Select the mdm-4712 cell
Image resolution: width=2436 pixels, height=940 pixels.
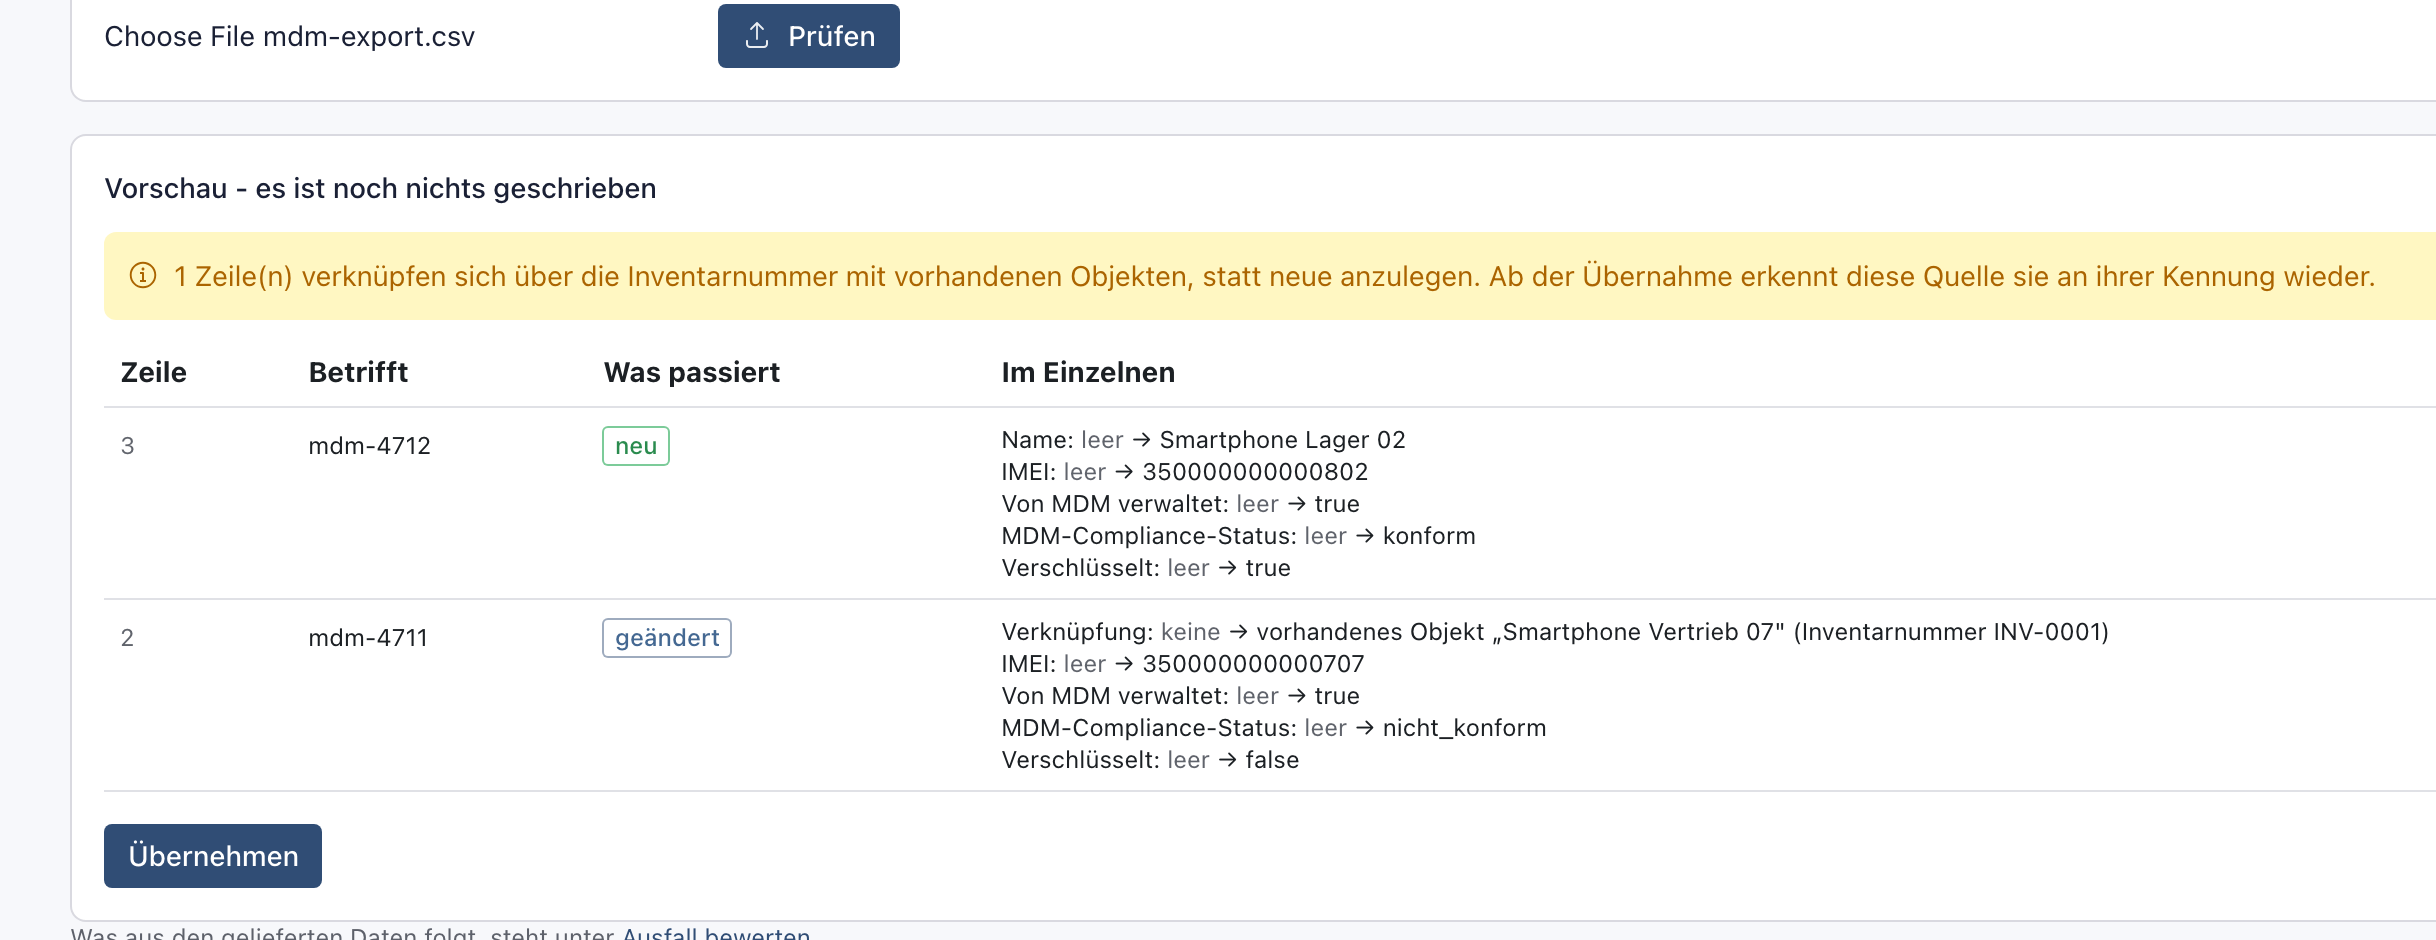(369, 446)
